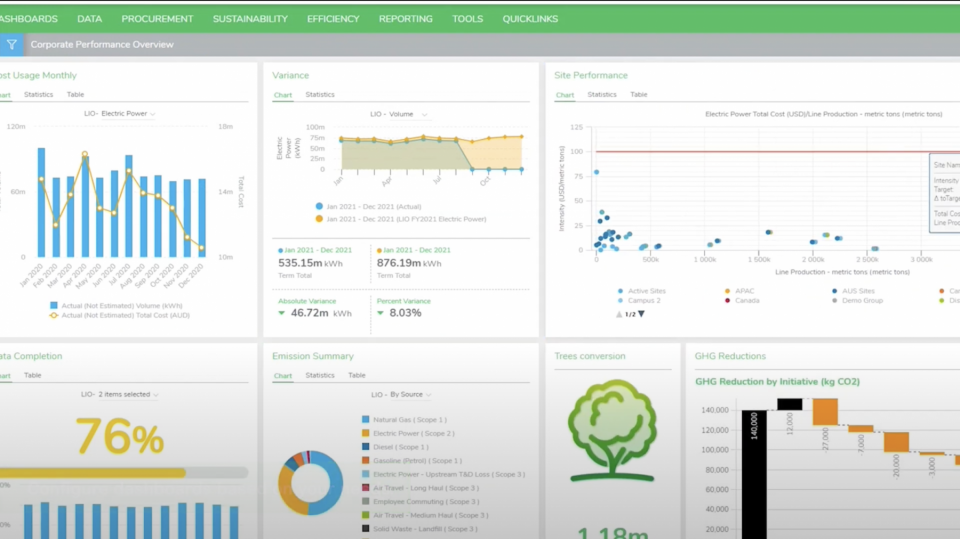This screenshot has width=960, height=539.
Task: Open the Sustainability menu
Action: (250, 18)
